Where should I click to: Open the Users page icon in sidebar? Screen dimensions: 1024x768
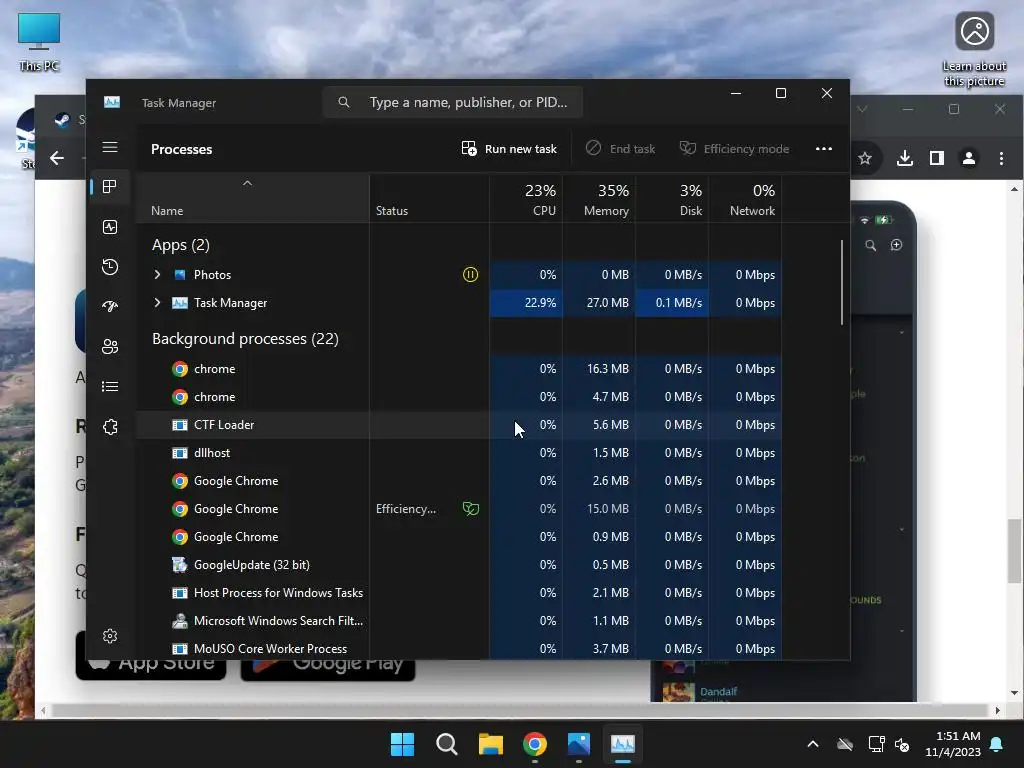pyautogui.click(x=110, y=347)
